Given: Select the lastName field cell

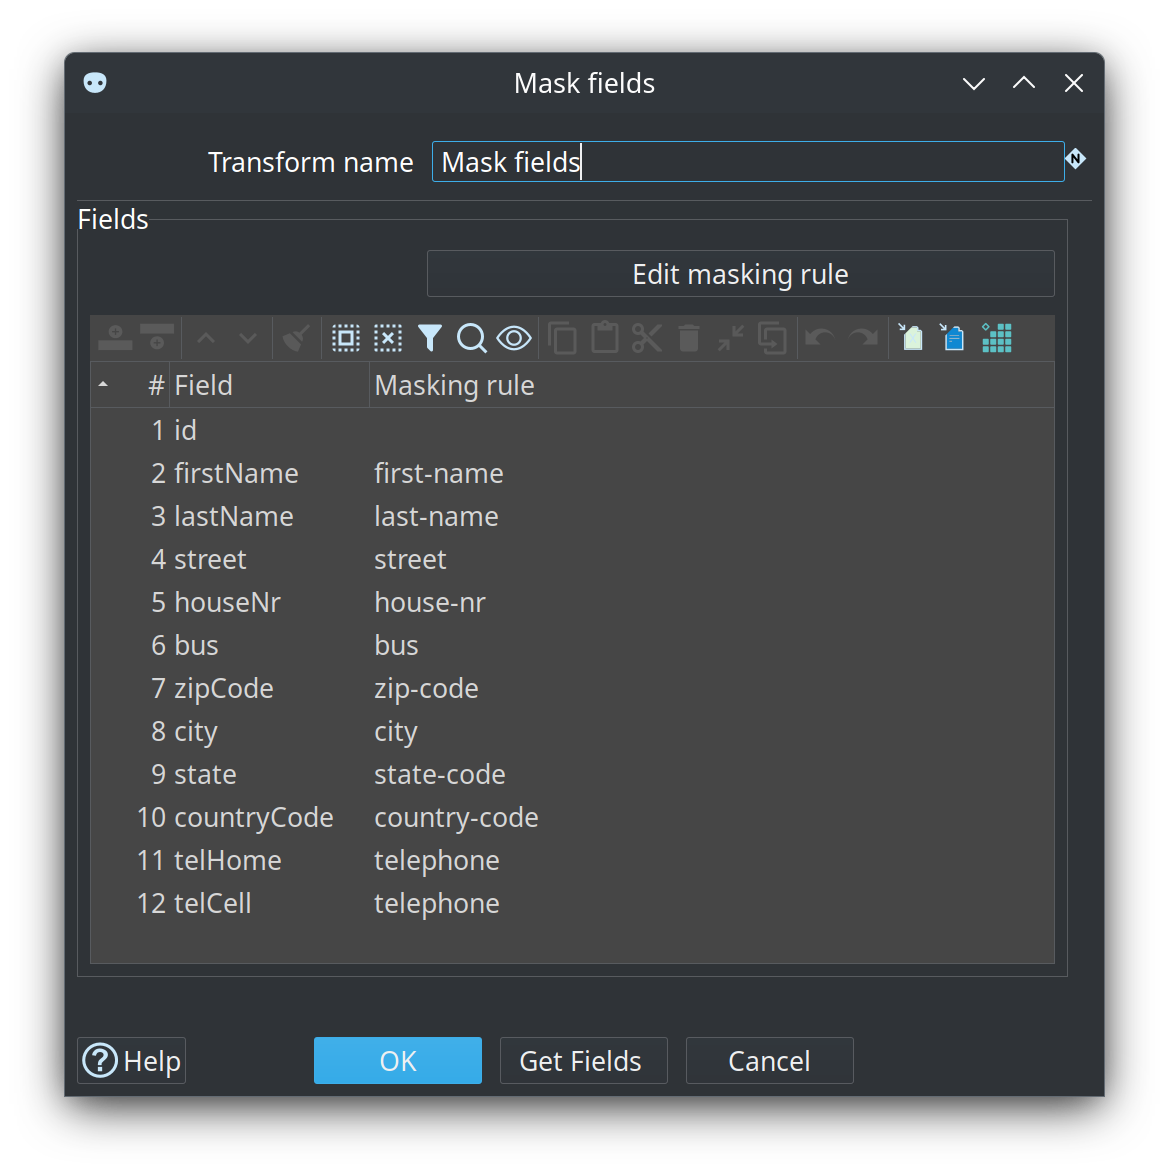Looking at the screenshot, I should [269, 516].
